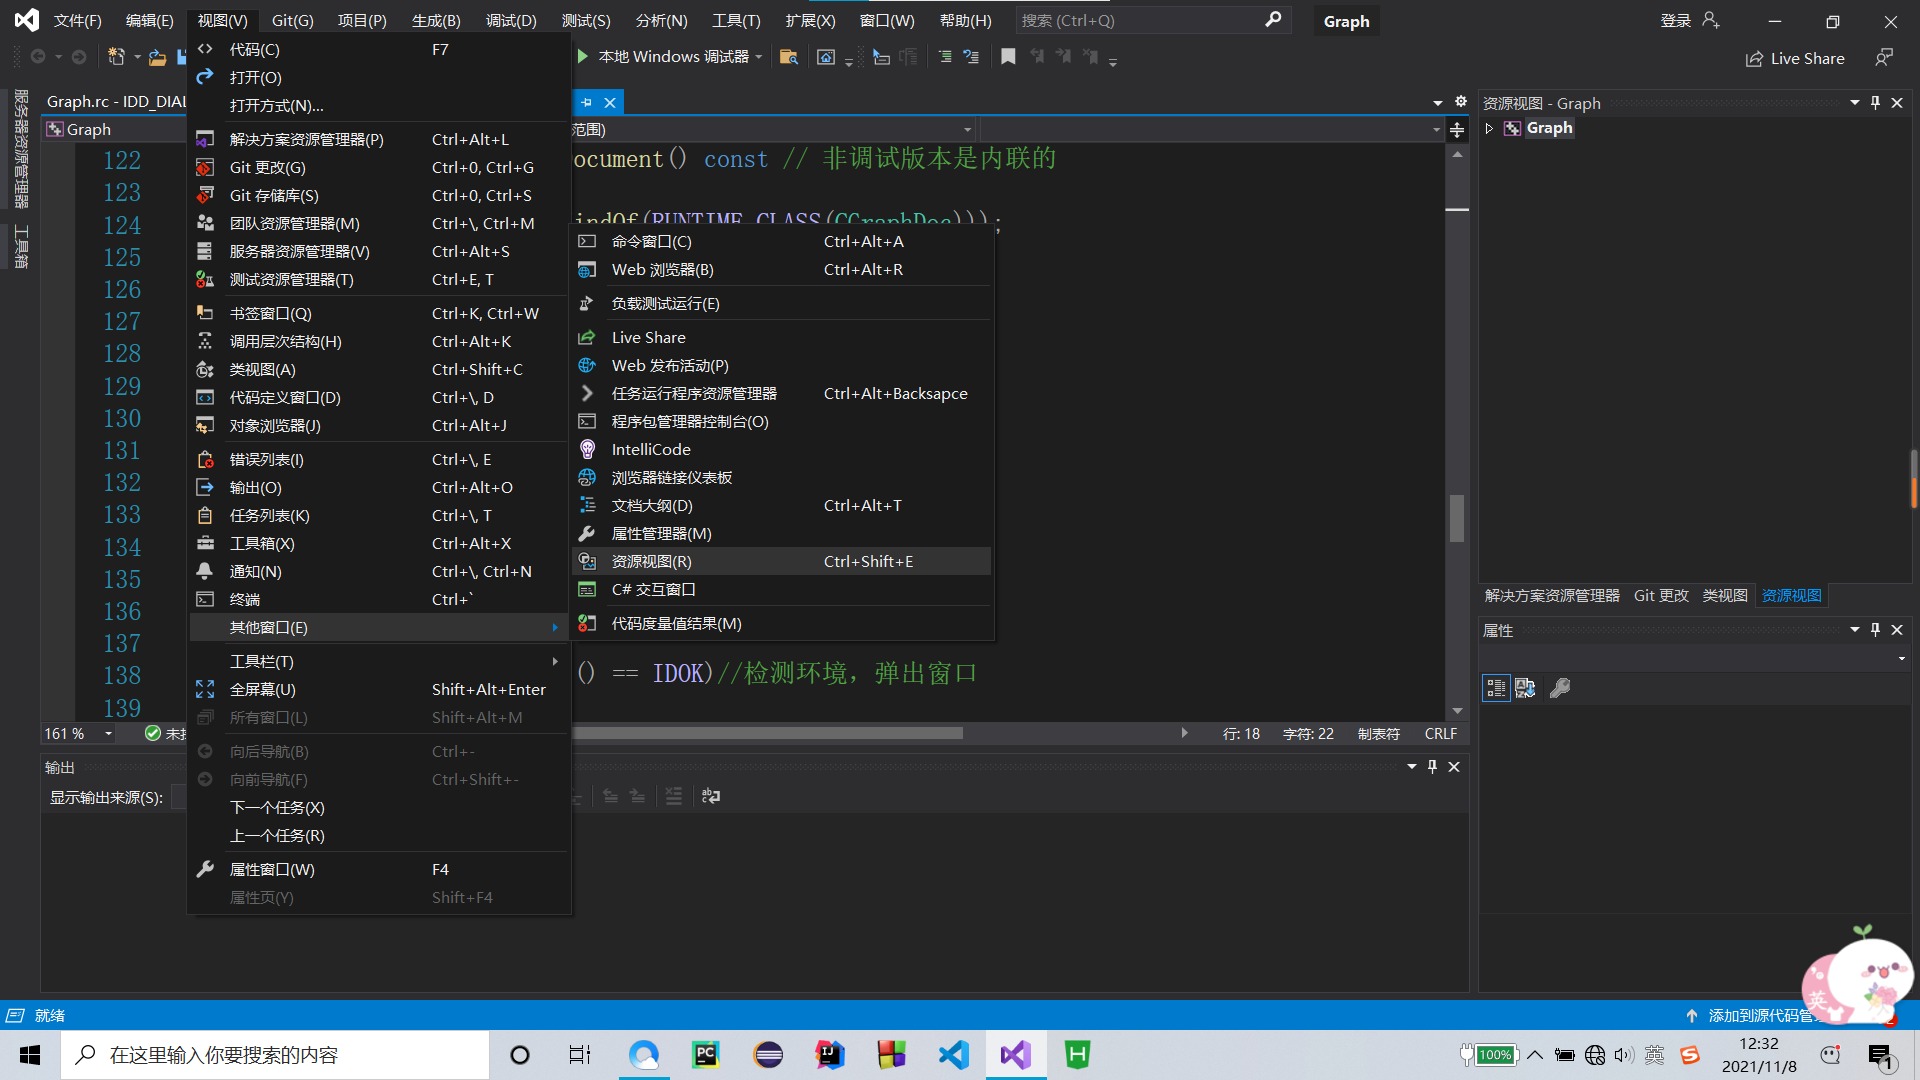Image resolution: width=1920 pixels, height=1080 pixels.
Task: Toggle auto-hide pin on 属性 panel
Action: pos(1875,630)
